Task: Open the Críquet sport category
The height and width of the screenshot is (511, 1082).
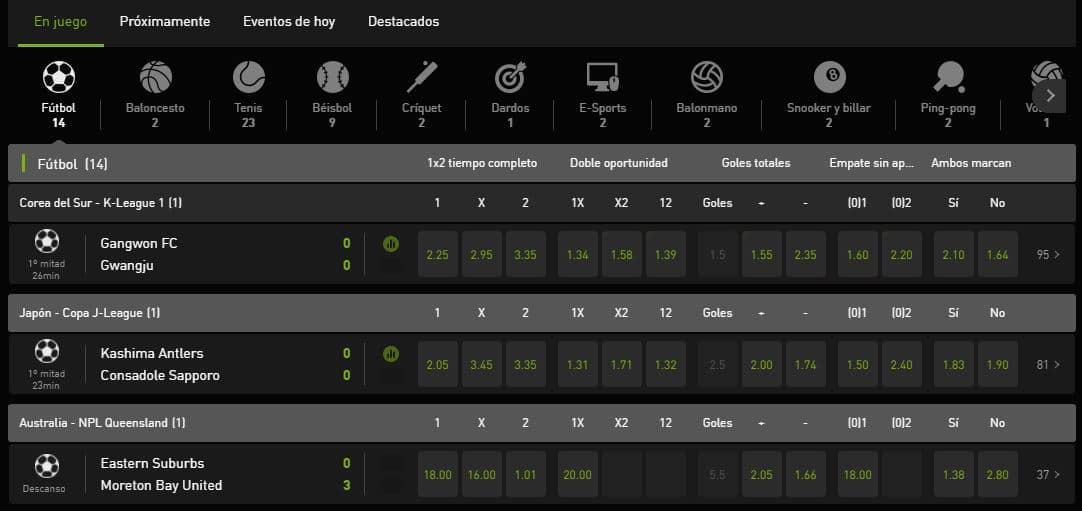Action: point(421,78)
